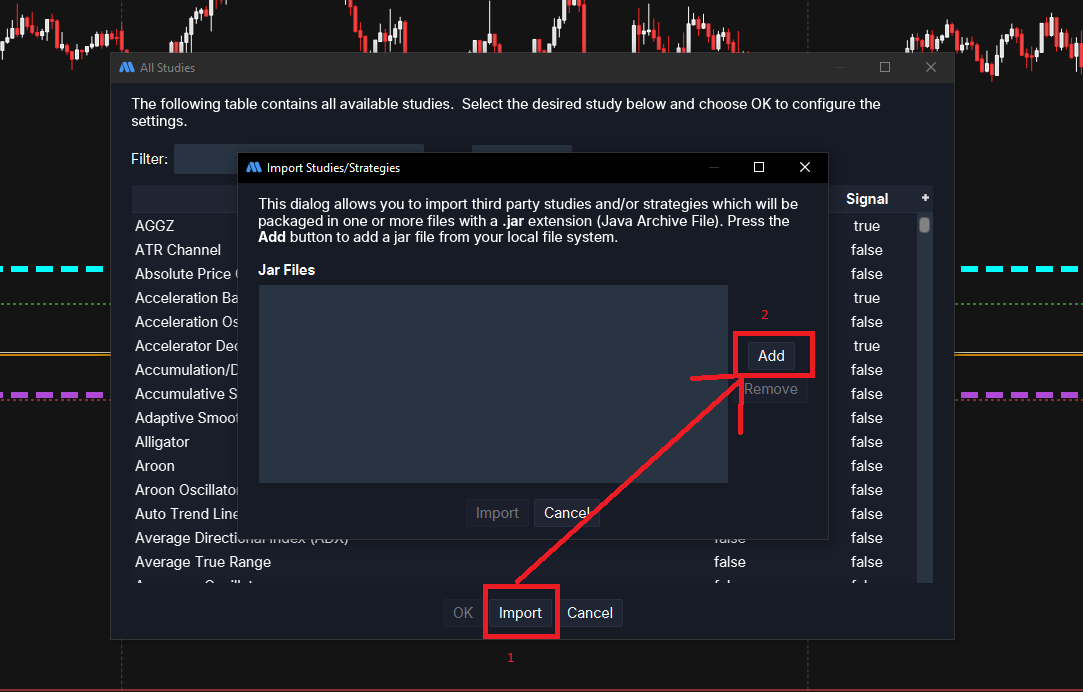Image resolution: width=1083 pixels, height=692 pixels.
Task: Click the Signal value false in Alligator row
Action: point(867,442)
